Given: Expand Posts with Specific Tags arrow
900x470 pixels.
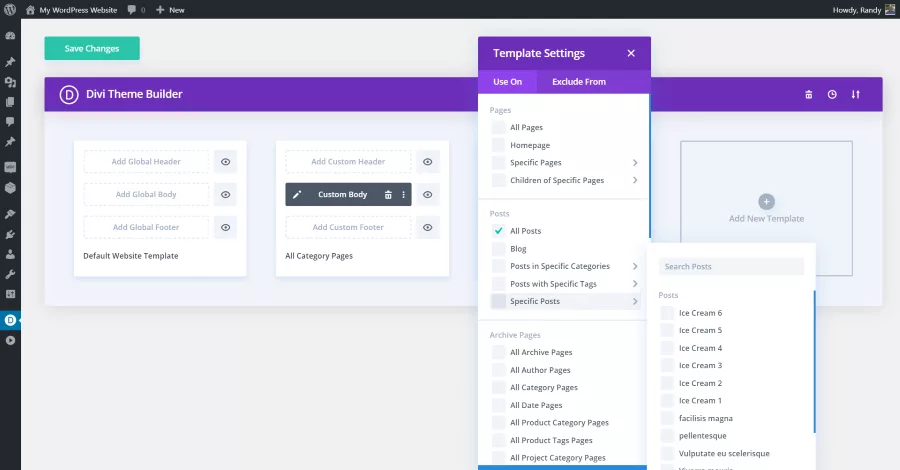Looking at the screenshot, I should point(635,283).
